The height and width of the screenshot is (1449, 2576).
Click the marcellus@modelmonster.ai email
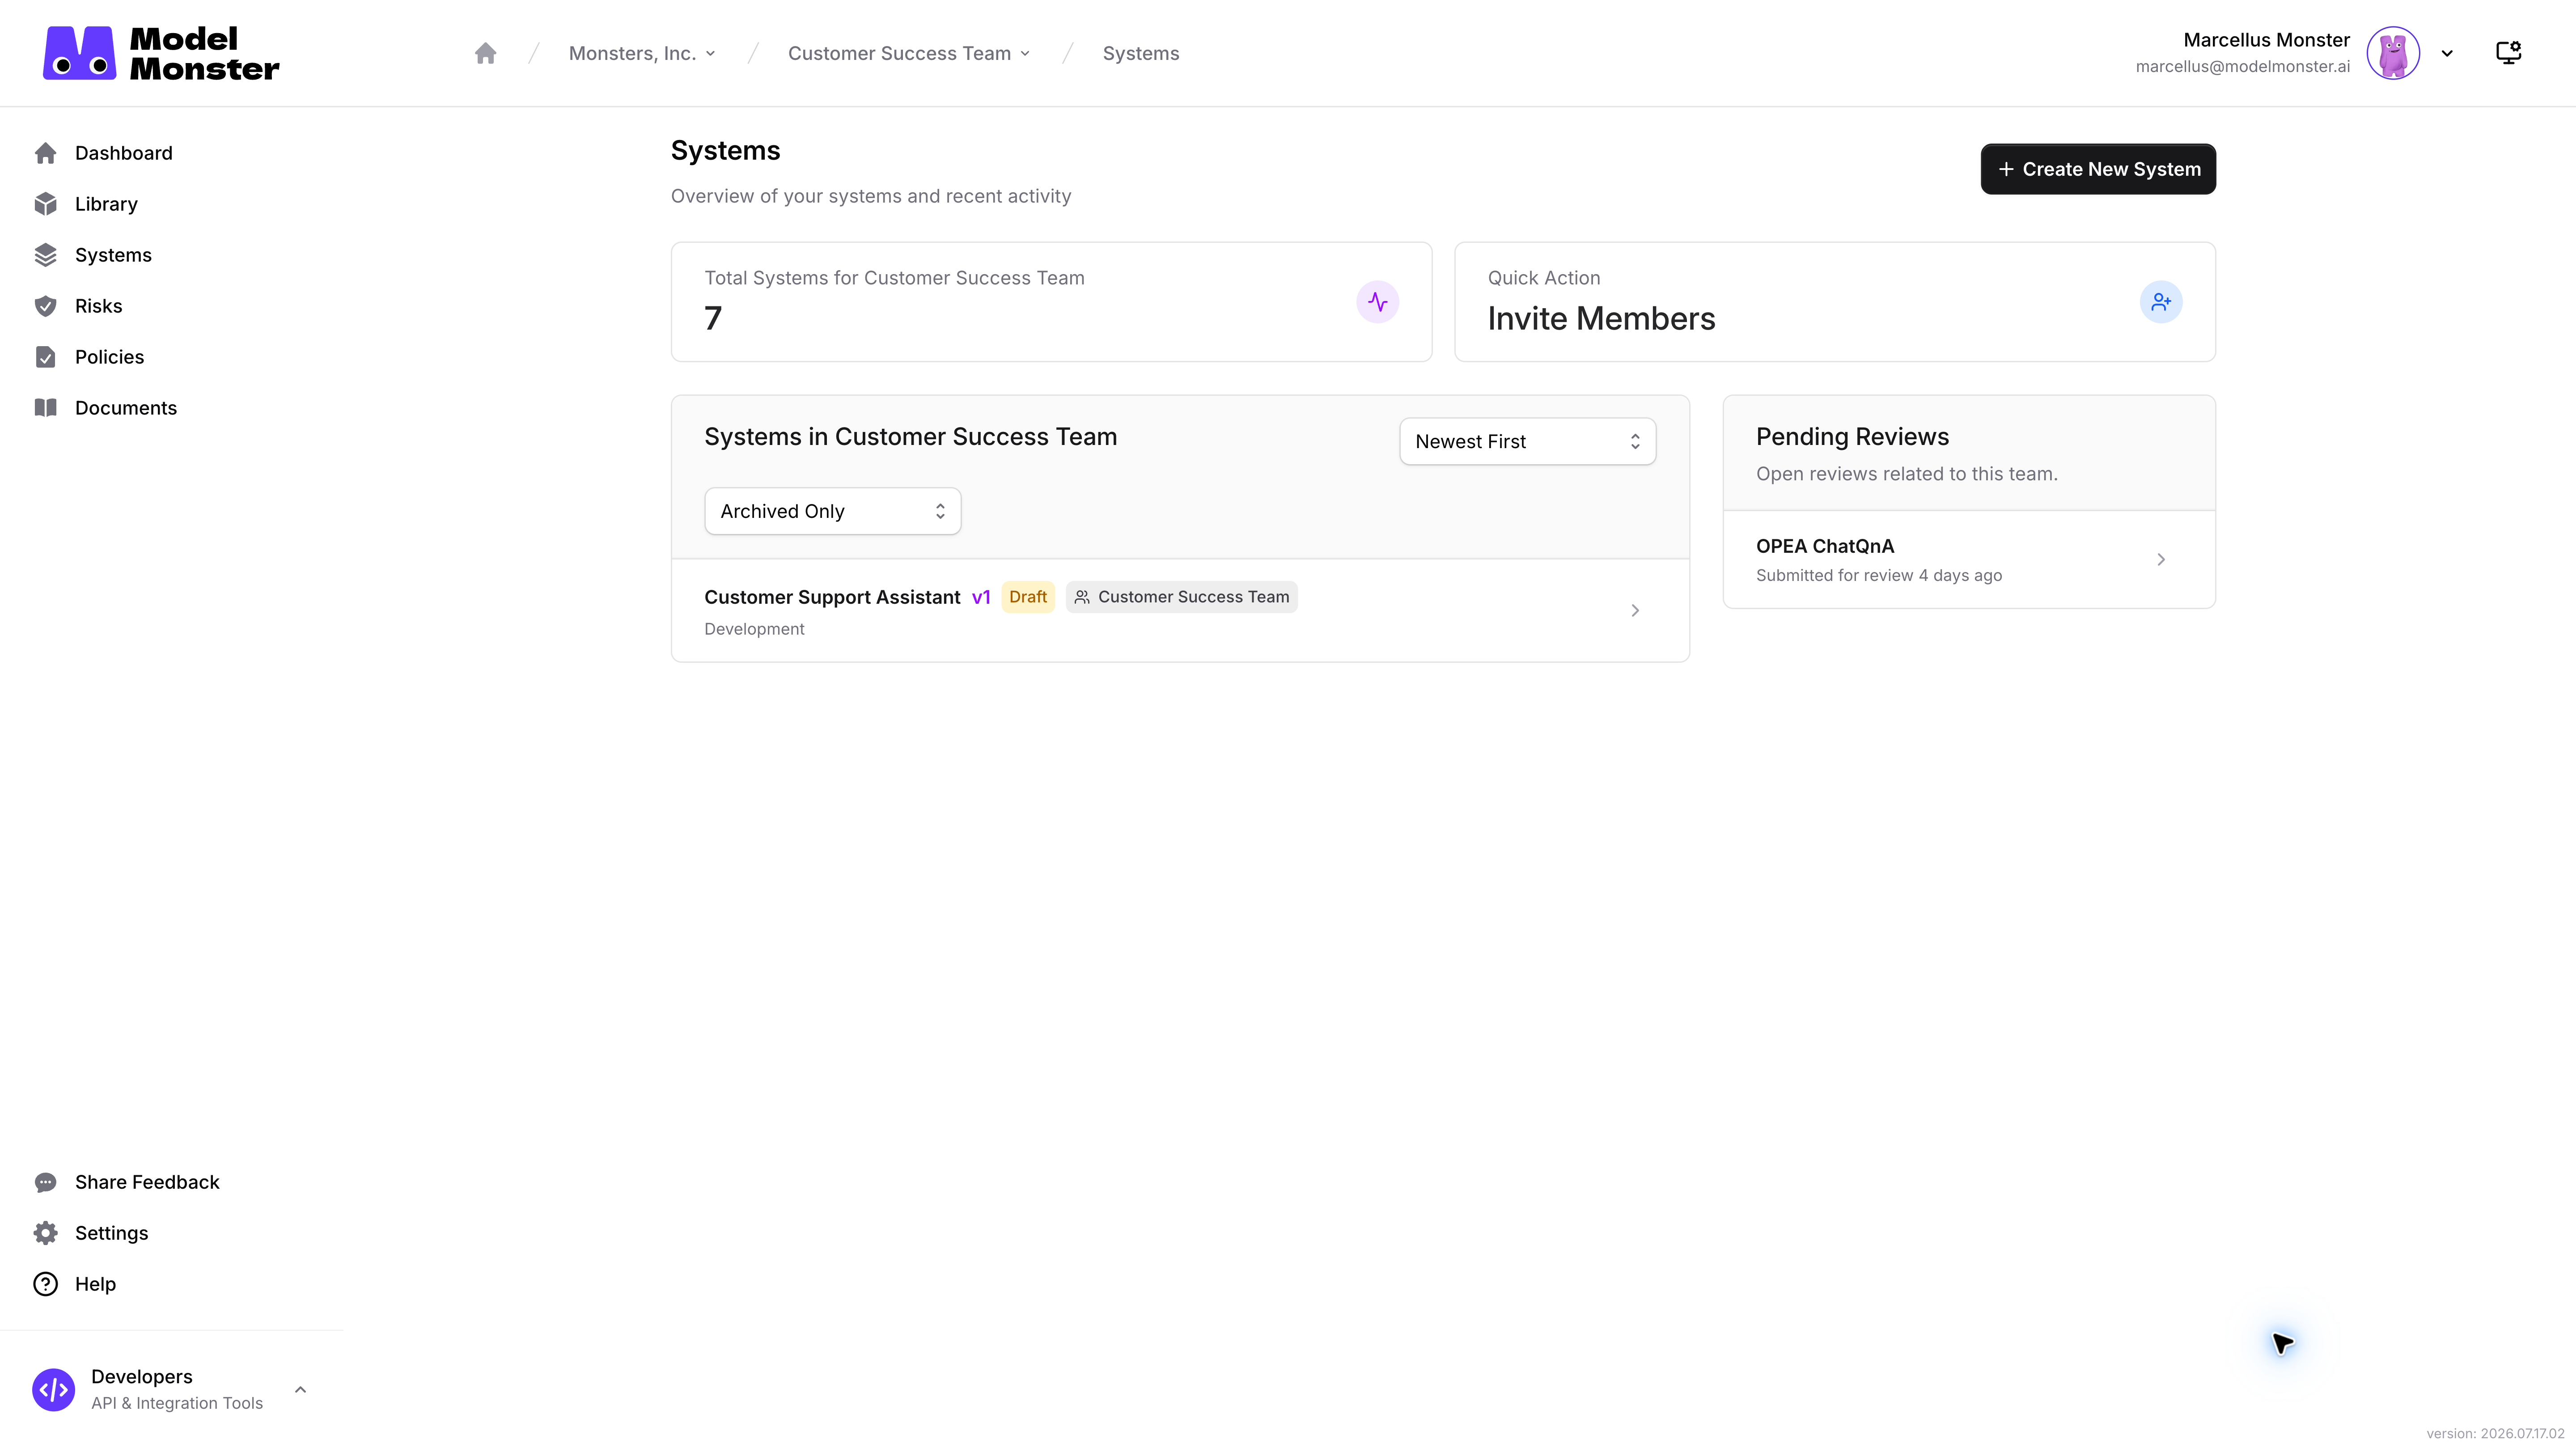2243,67
